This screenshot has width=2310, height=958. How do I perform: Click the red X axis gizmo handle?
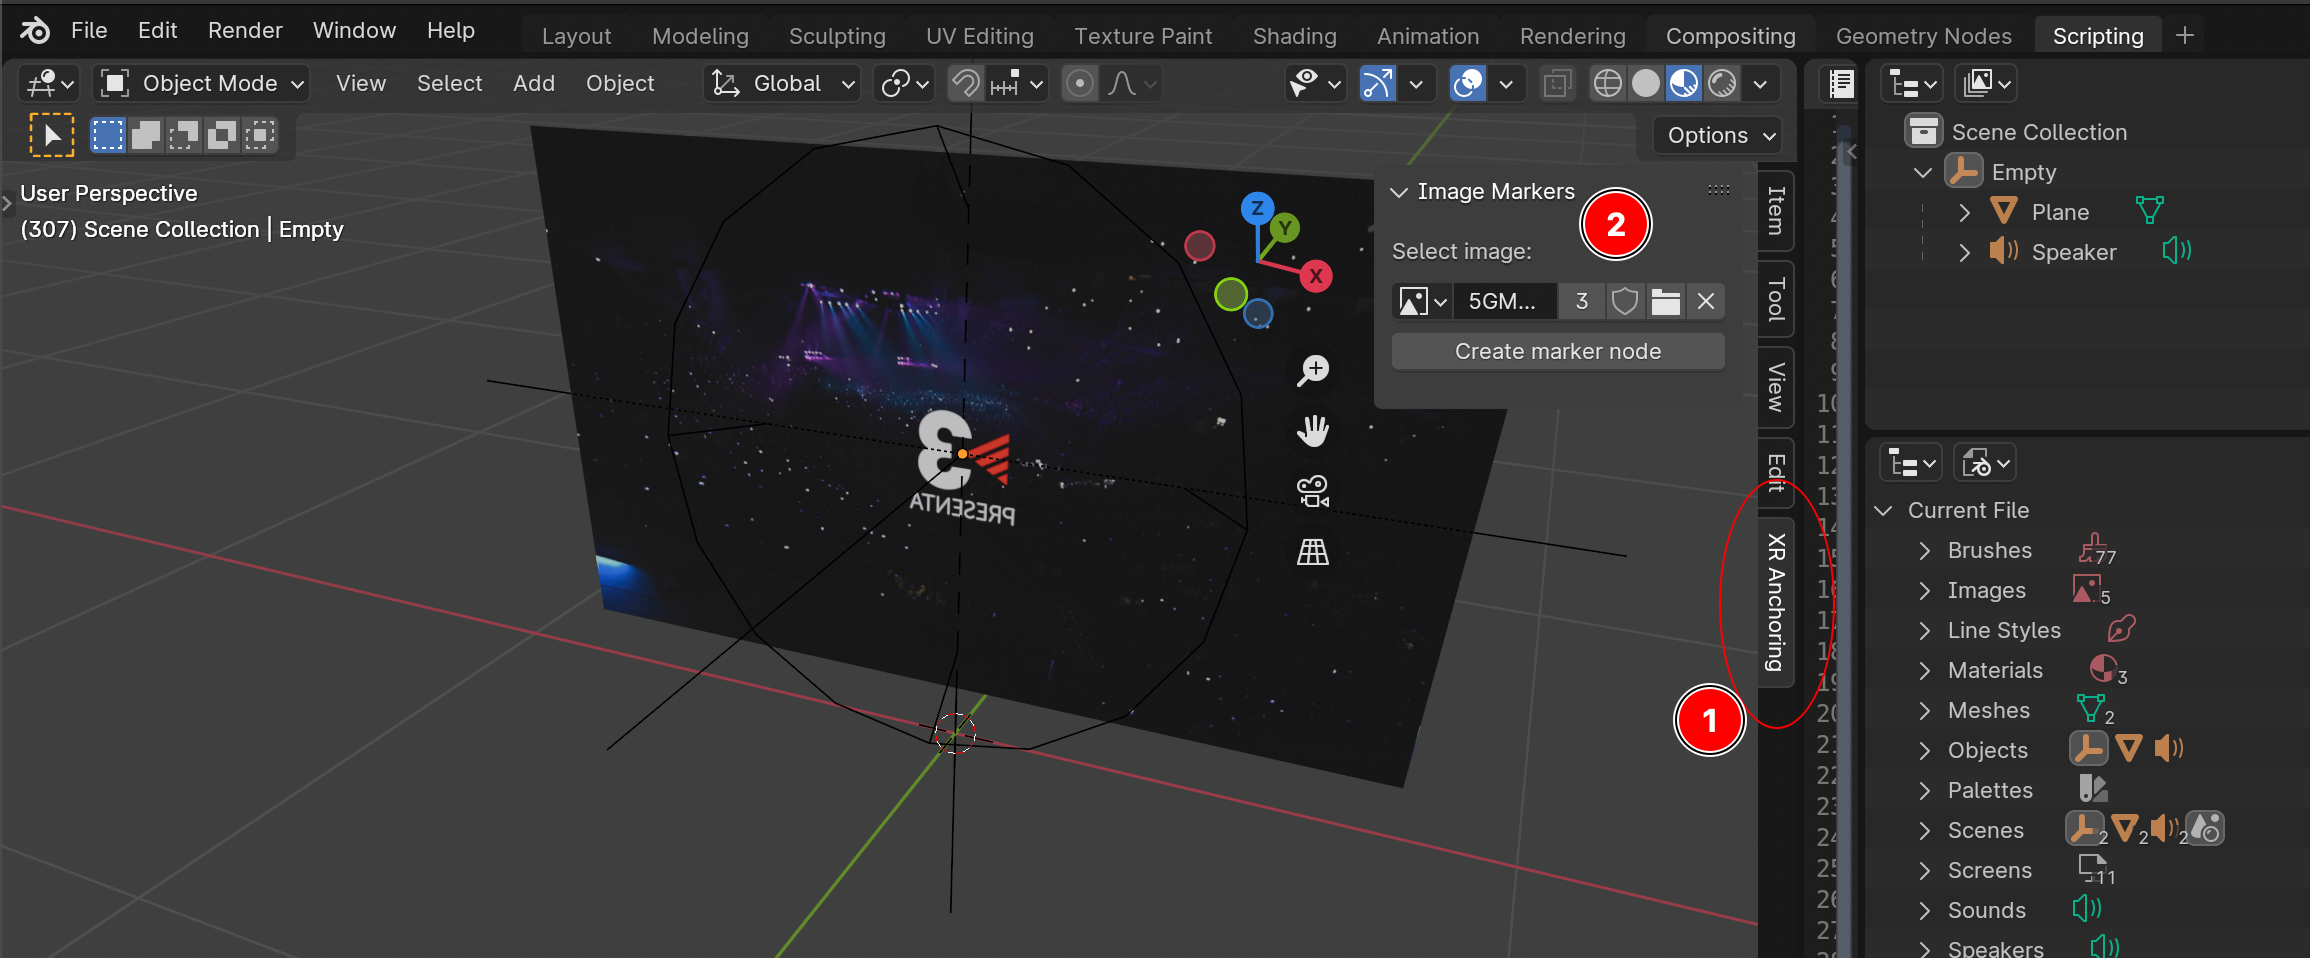(x=1316, y=277)
